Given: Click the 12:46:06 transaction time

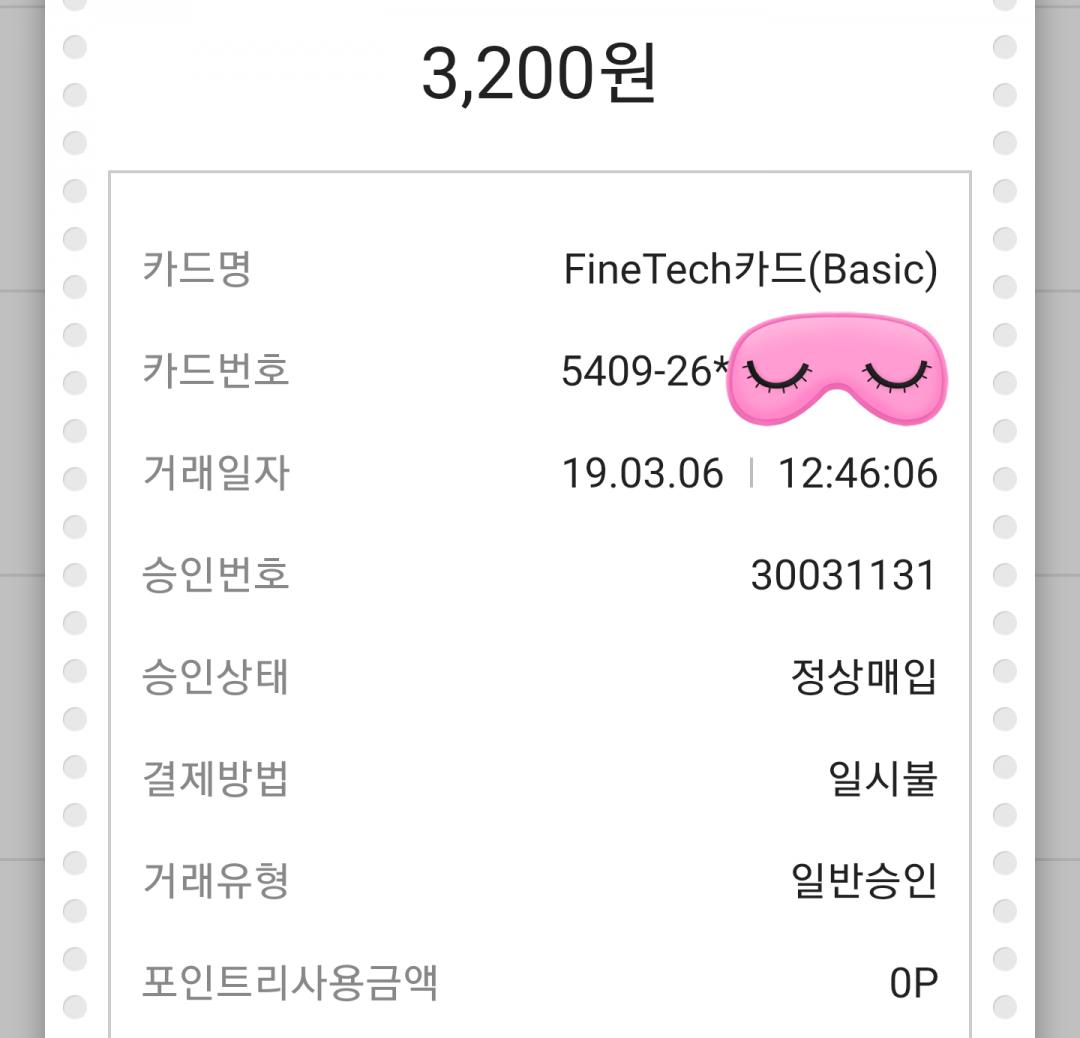Looking at the screenshot, I should point(858,474).
